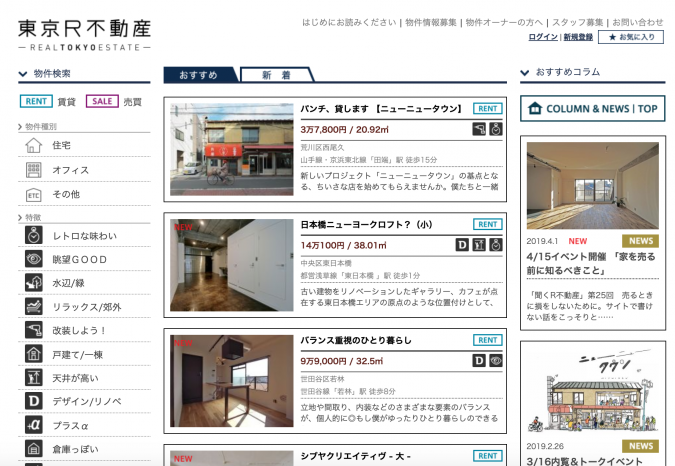Open listing title バランス重視のひとり暮らし

tap(356, 340)
